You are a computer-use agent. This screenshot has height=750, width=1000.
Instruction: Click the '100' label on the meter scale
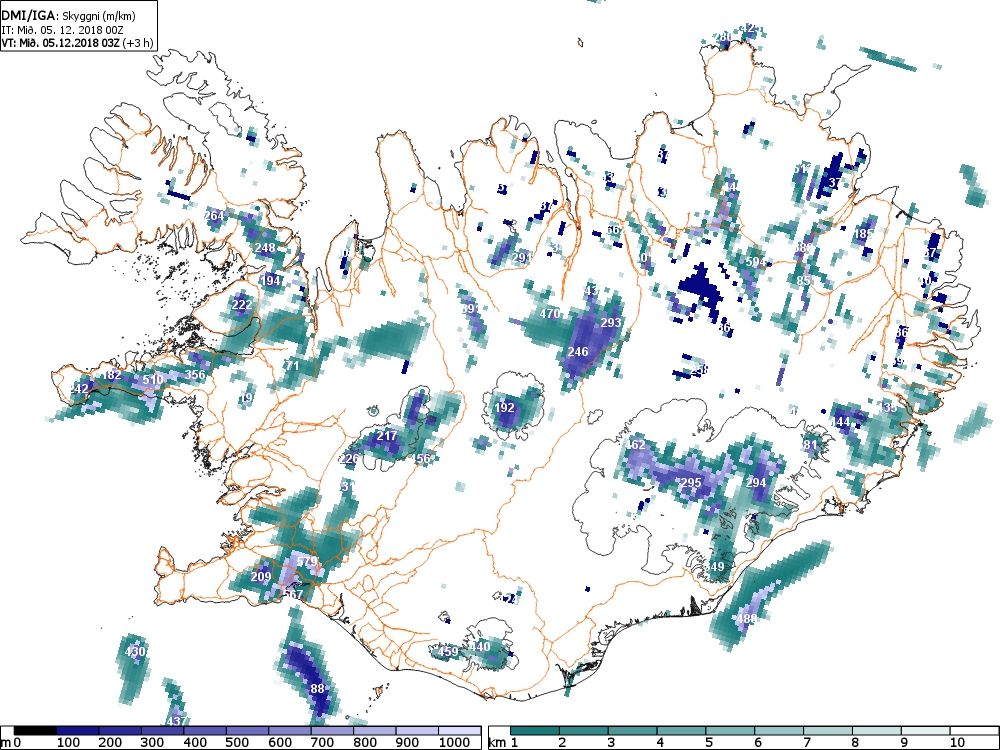click(68, 743)
